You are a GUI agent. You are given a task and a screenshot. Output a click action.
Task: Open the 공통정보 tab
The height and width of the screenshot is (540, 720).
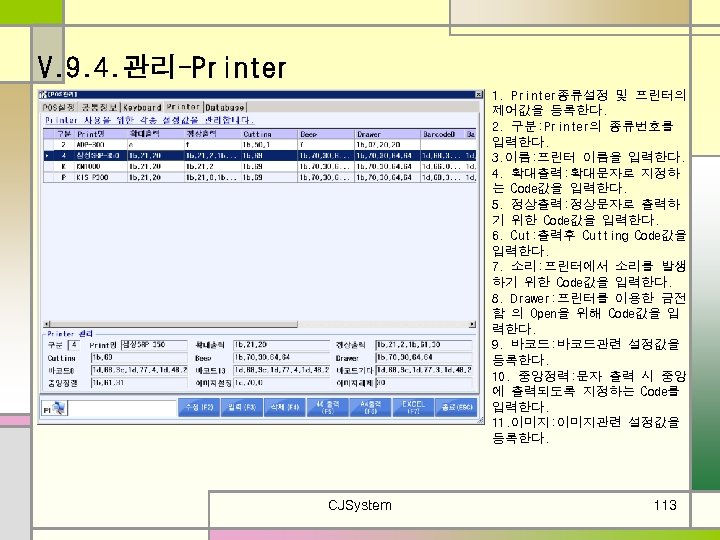click(x=99, y=107)
